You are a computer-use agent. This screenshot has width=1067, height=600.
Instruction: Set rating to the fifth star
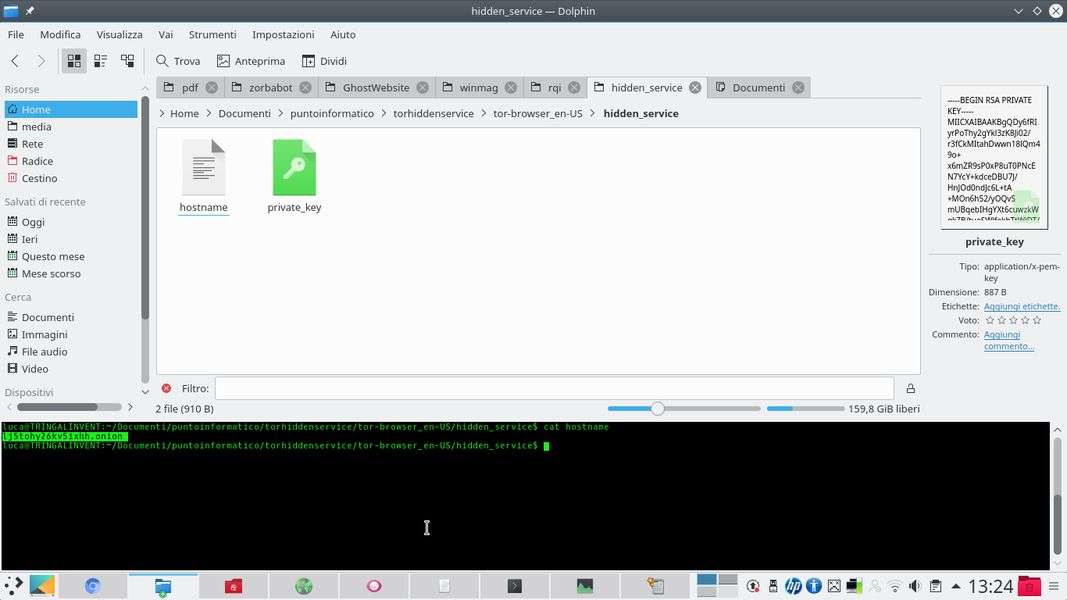click(x=1036, y=320)
